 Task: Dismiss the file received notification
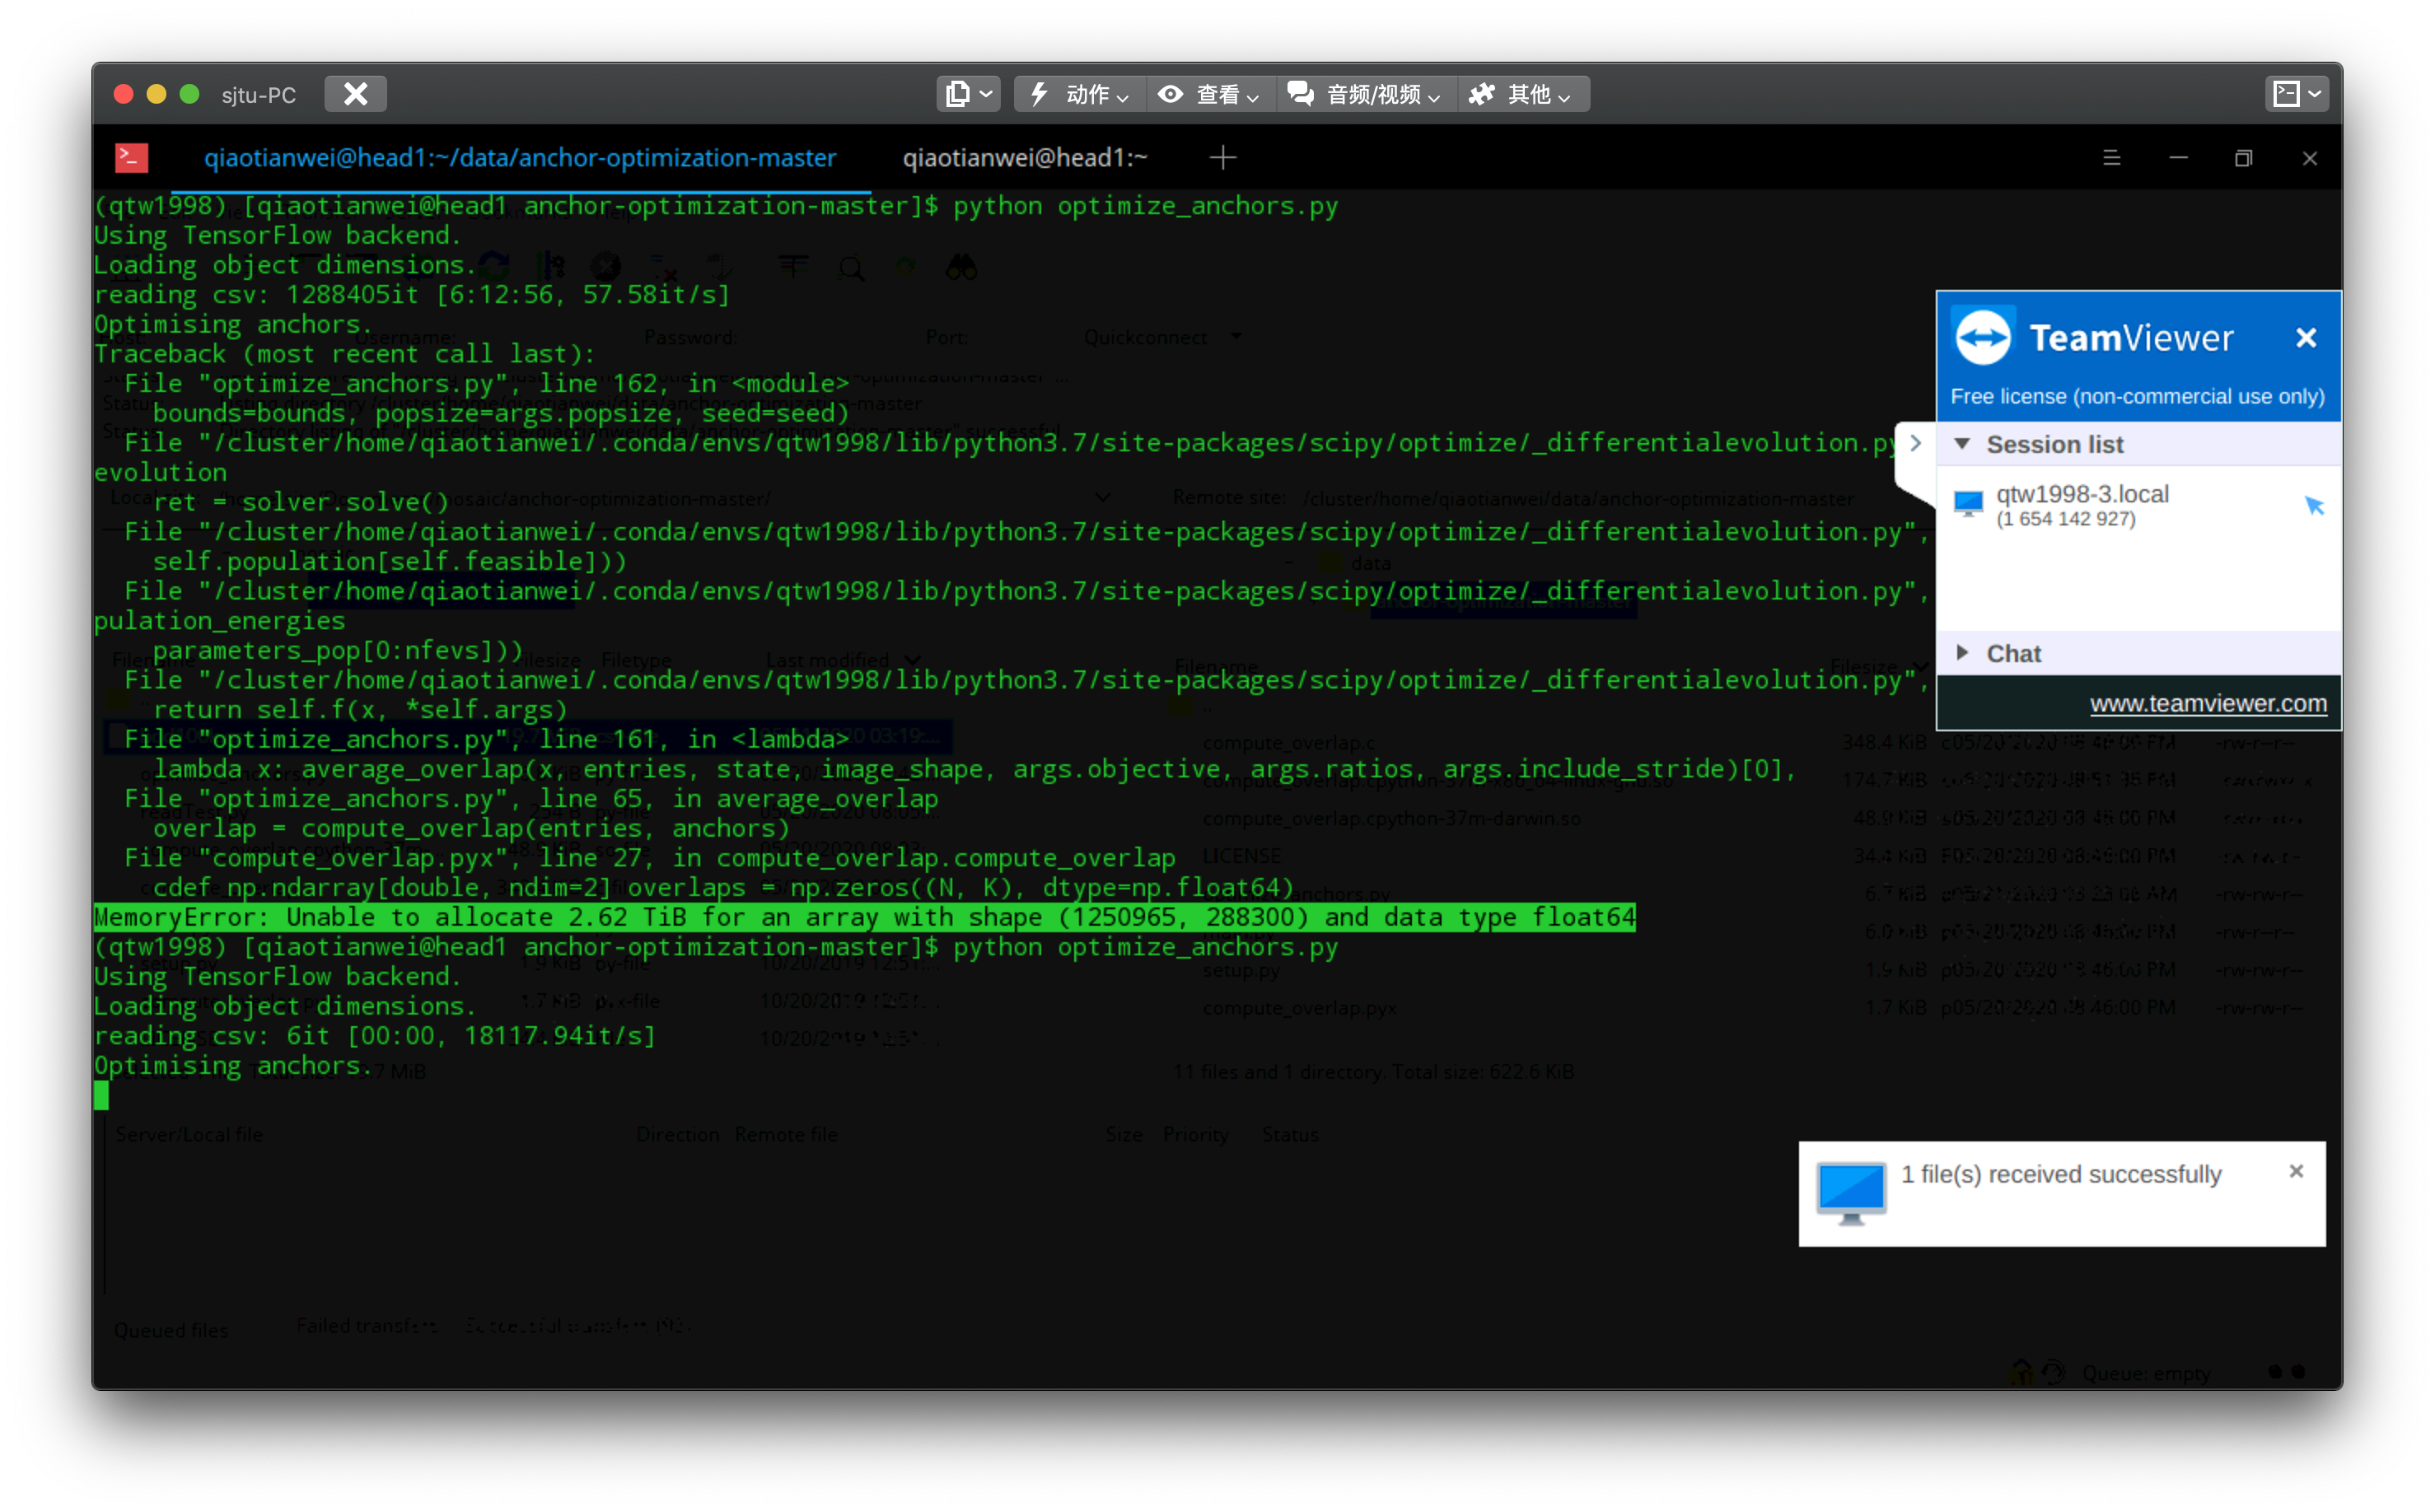pos(2296,1171)
